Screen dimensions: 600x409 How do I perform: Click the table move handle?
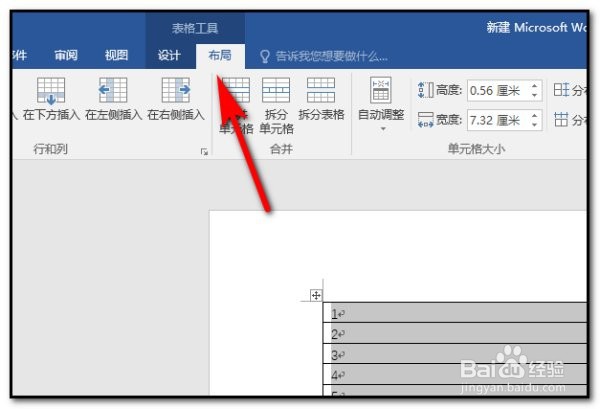click(x=316, y=295)
